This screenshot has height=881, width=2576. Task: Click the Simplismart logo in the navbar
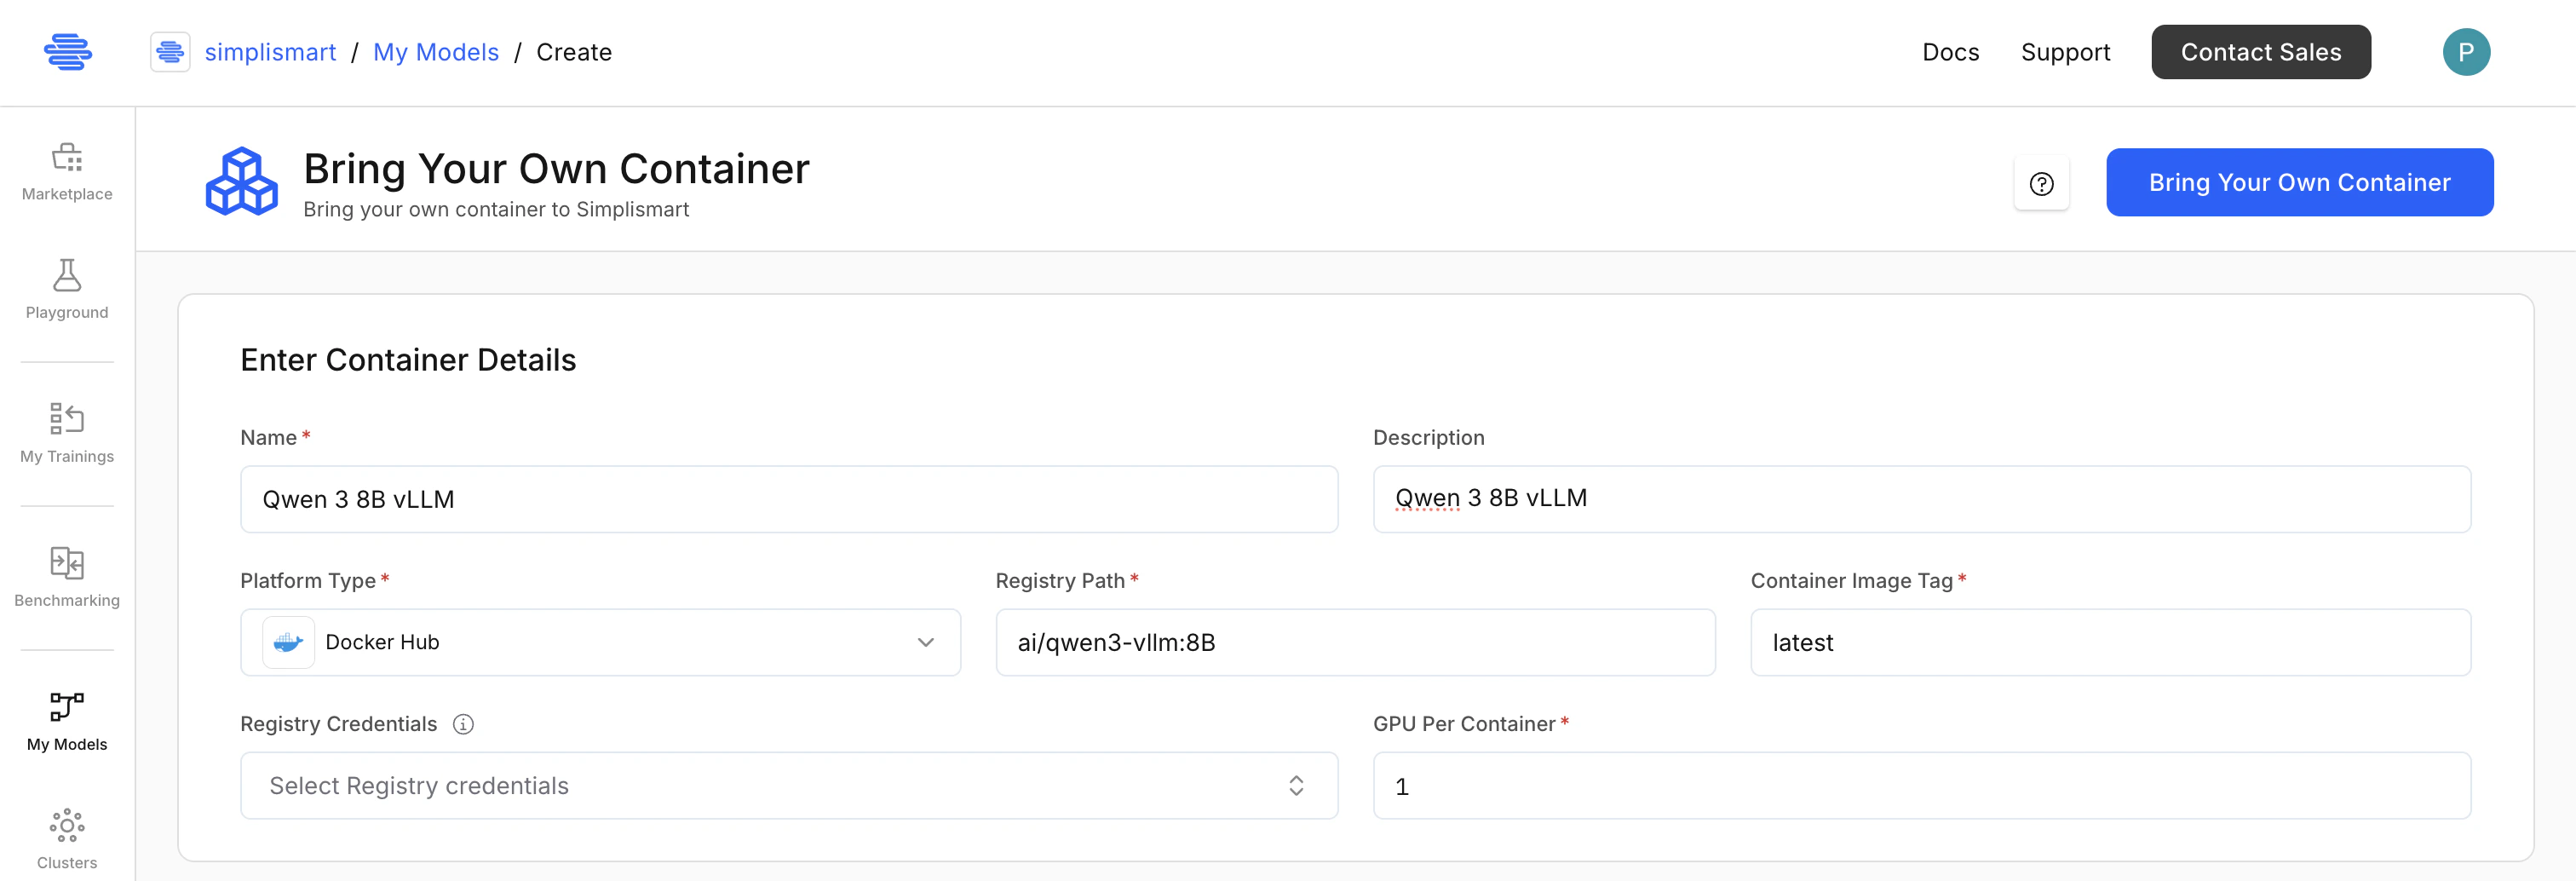click(68, 51)
